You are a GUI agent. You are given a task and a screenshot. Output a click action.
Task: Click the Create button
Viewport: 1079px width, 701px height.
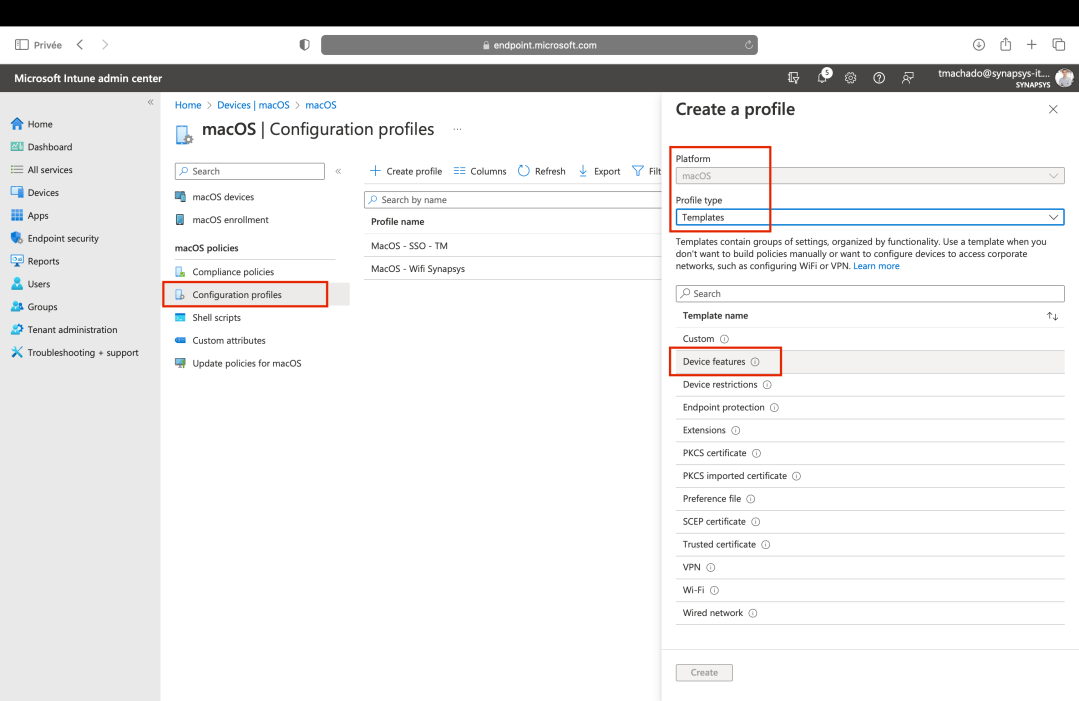pos(703,672)
